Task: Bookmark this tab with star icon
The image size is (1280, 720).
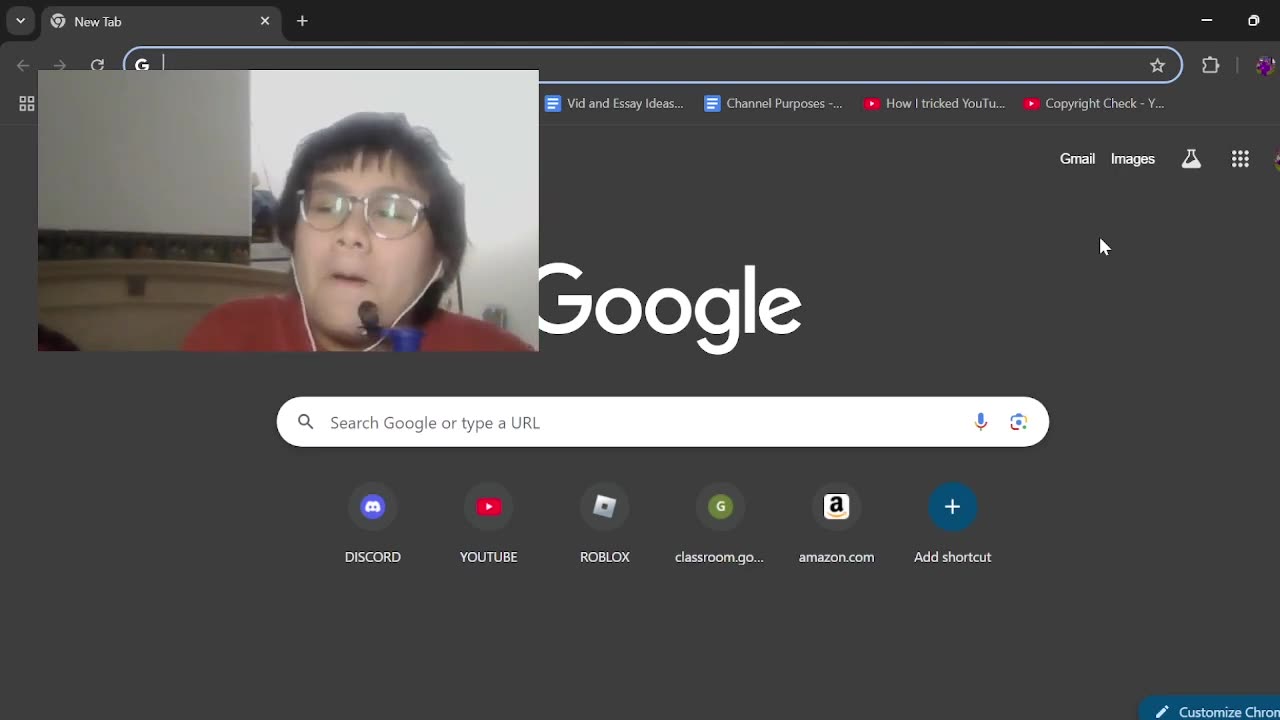Action: click(1157, 65)
